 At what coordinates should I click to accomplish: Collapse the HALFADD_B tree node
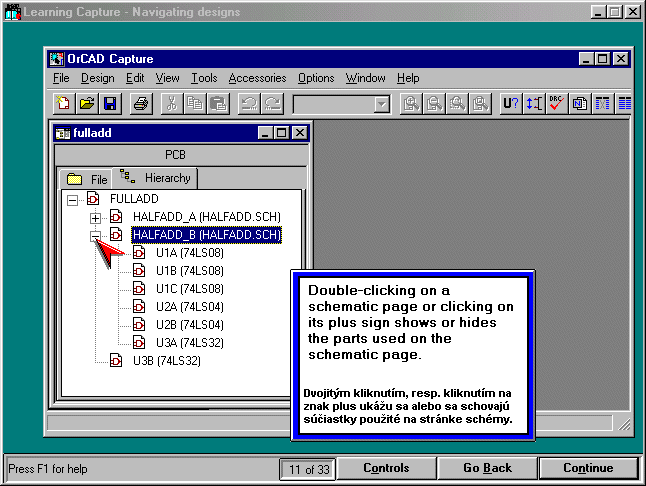click(x=95, y=235)
